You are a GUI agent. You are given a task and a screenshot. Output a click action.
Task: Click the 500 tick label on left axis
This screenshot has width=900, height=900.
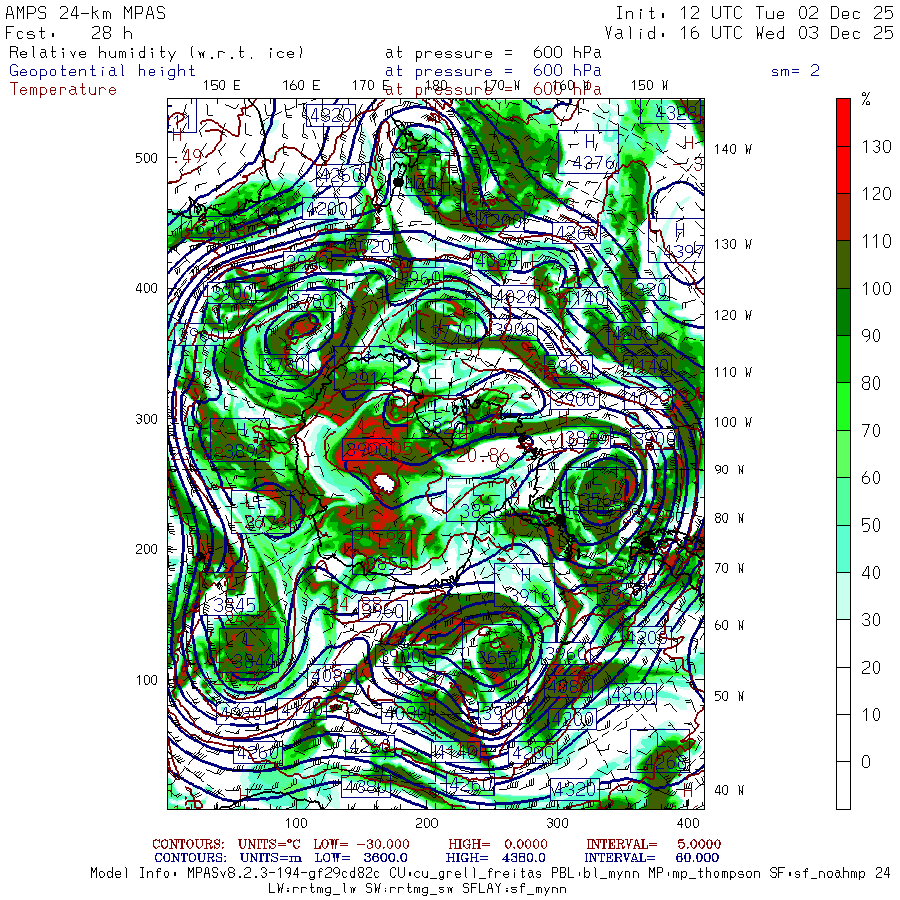[146, 158]
